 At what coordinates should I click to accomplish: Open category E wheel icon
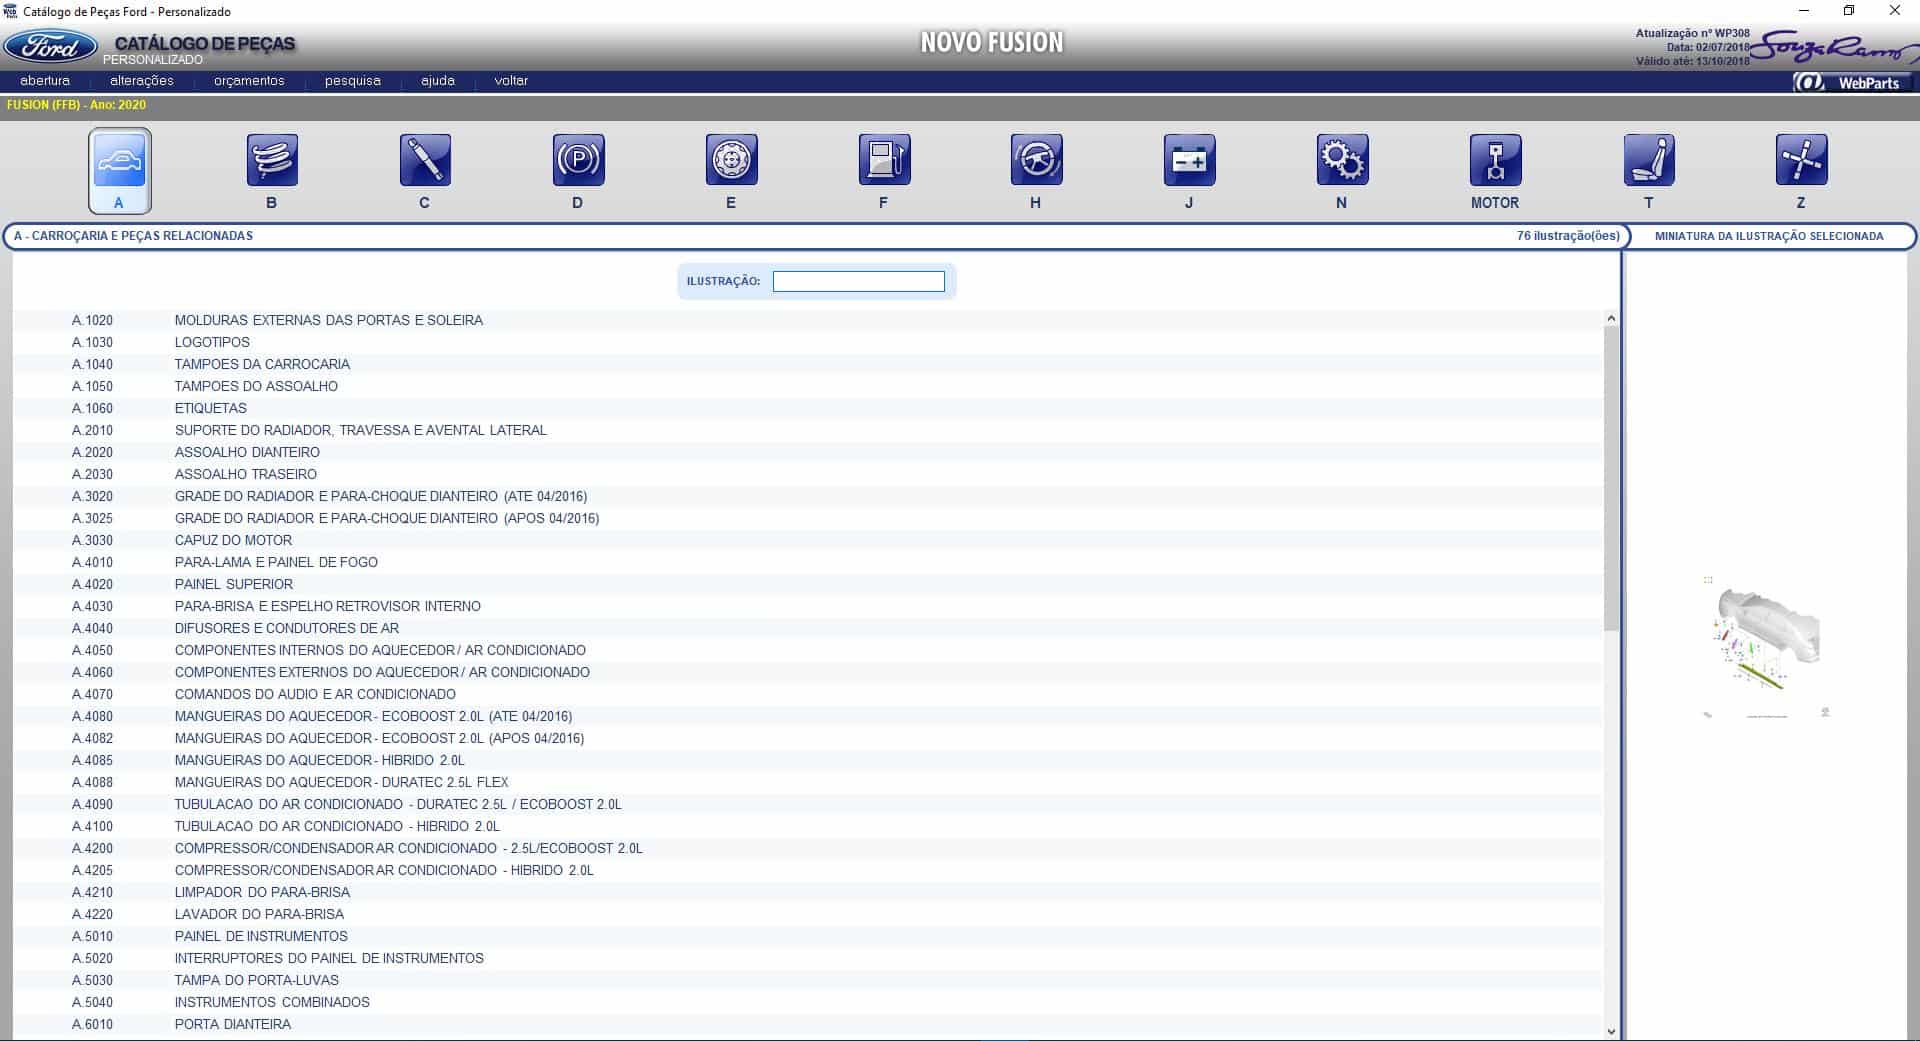pyautogui.click(x=731, y=160)
